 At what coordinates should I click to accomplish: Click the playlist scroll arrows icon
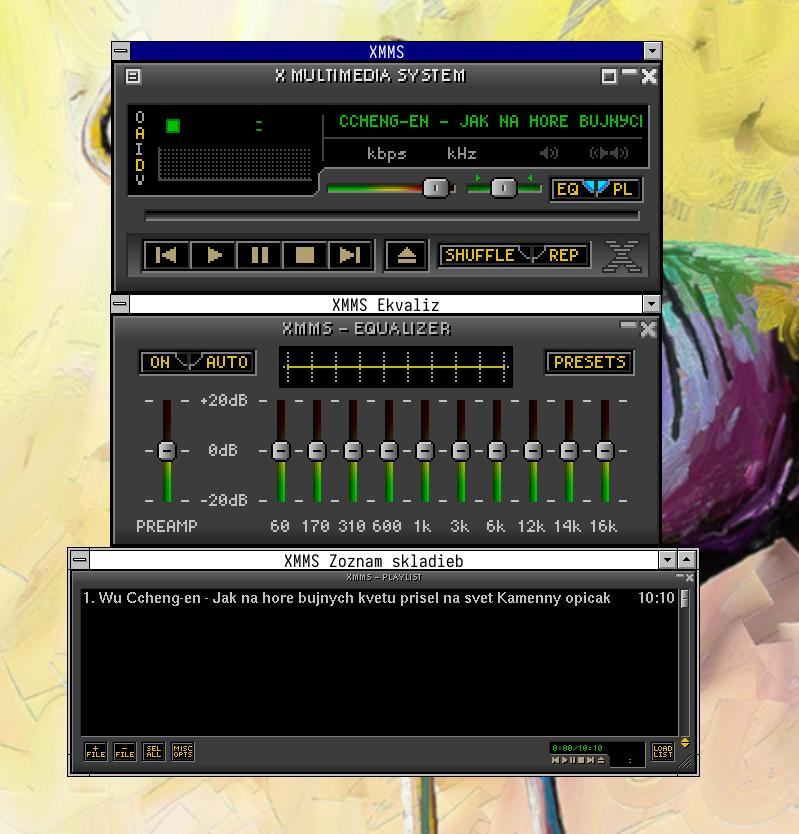click(685, 743)
